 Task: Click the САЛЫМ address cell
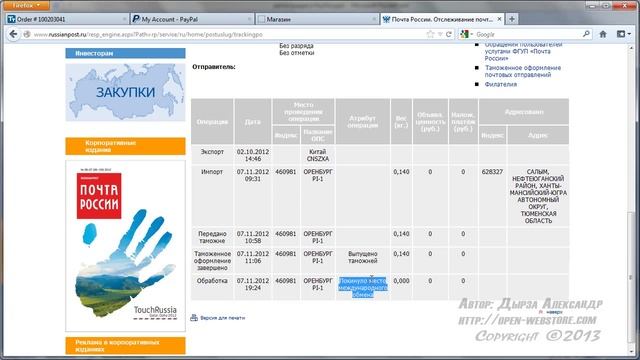pyautogui.click(x=538, y=196)
